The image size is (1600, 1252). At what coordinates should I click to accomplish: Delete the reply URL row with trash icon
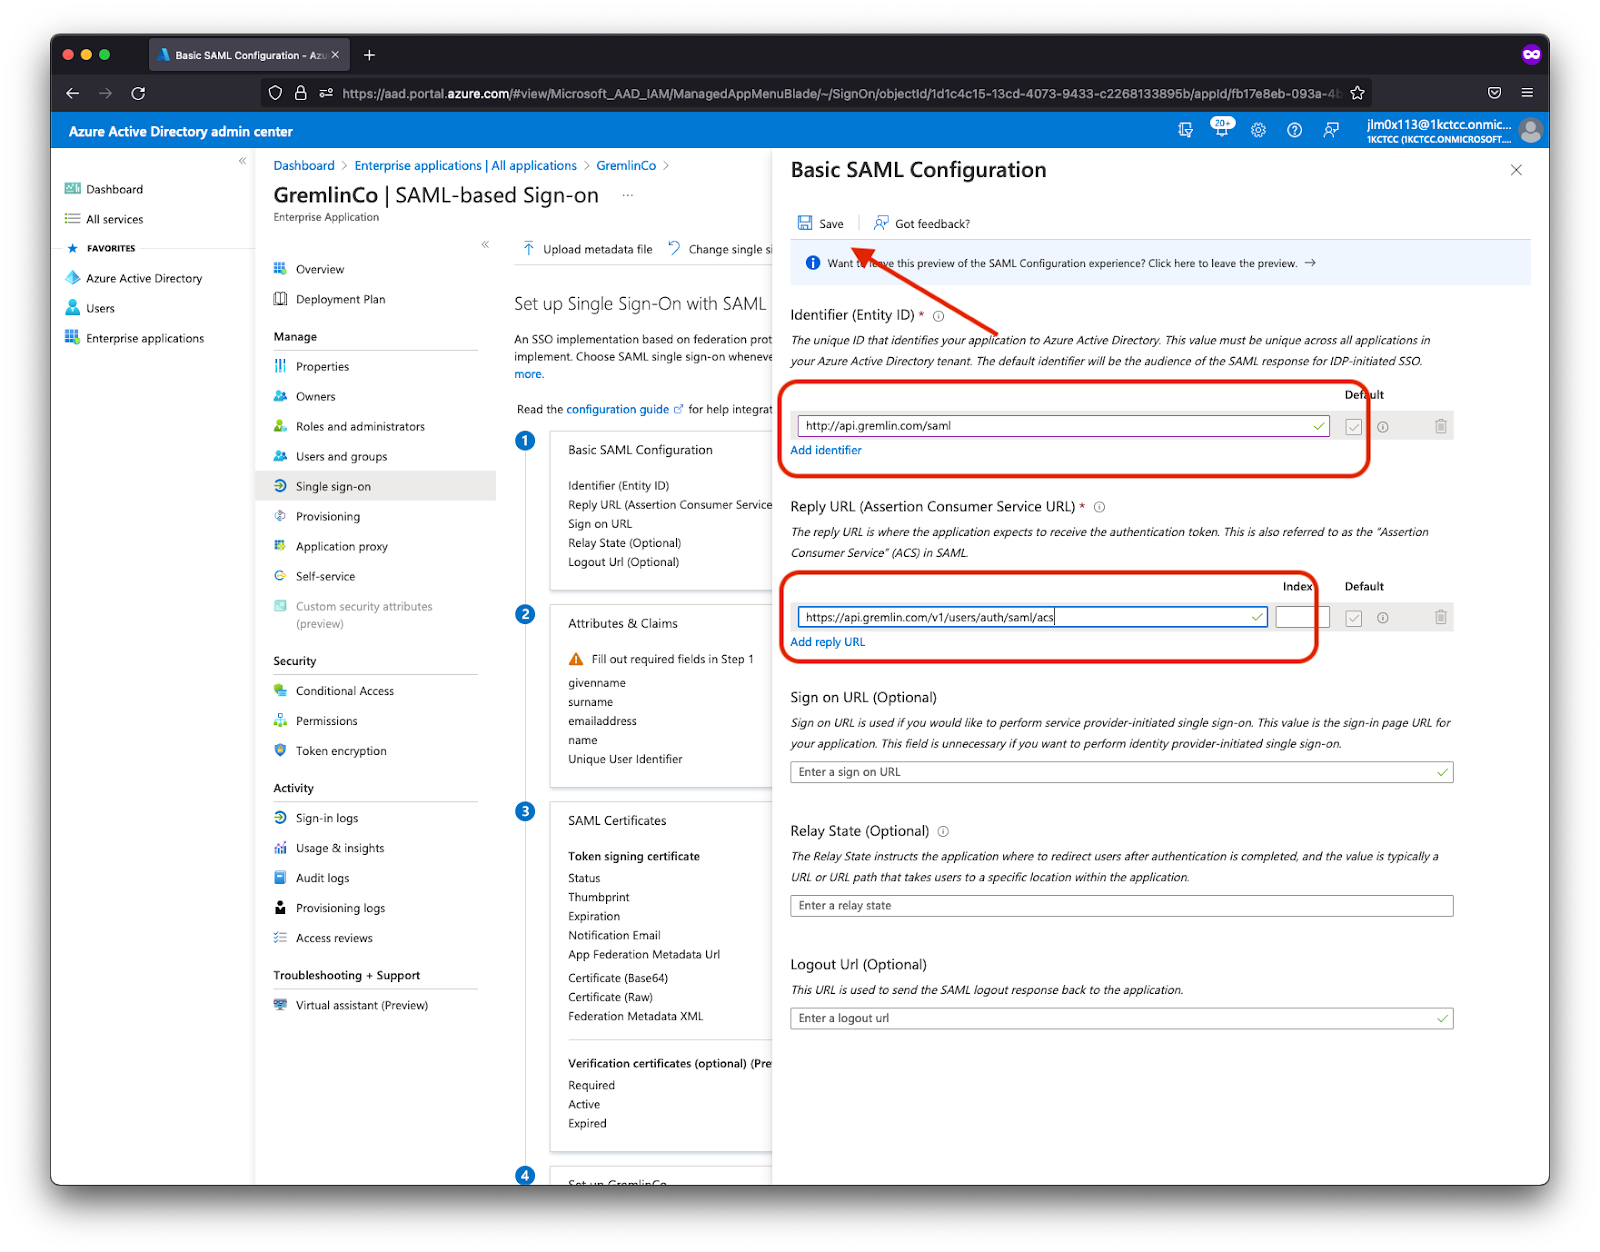(x=1440, y=617)
